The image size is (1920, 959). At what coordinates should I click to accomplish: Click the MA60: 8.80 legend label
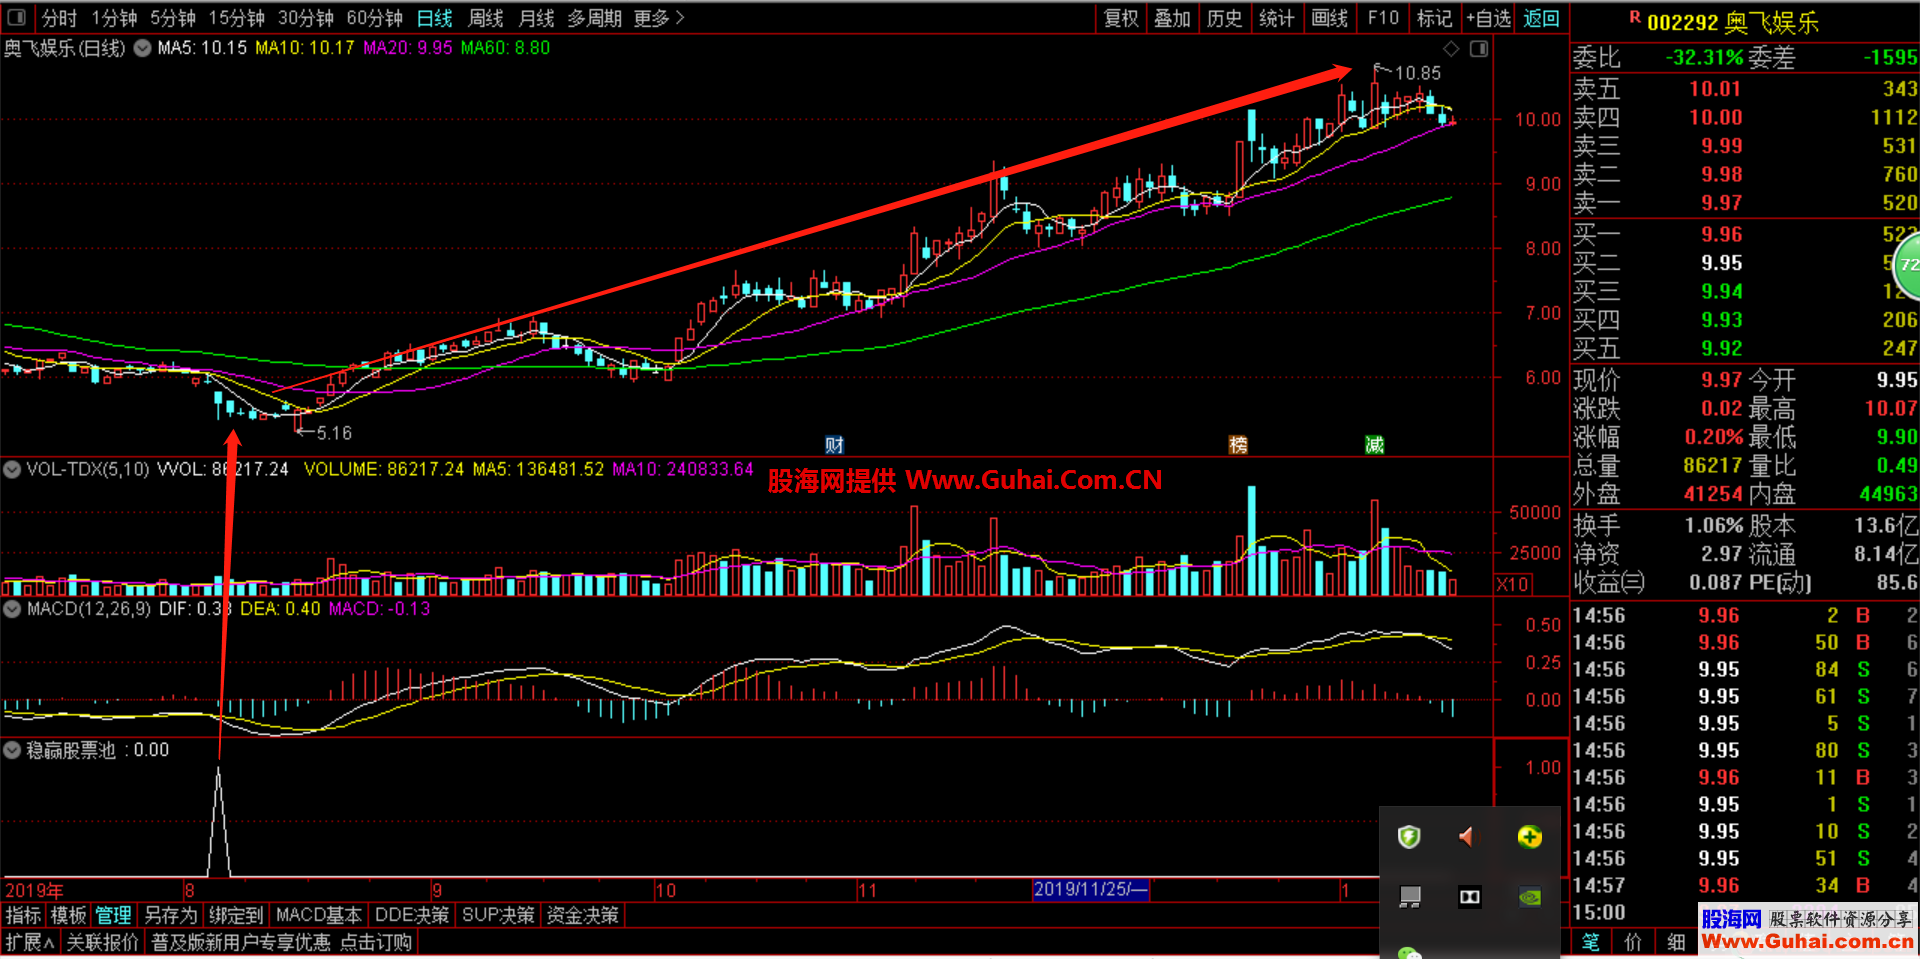pos(505,48)
